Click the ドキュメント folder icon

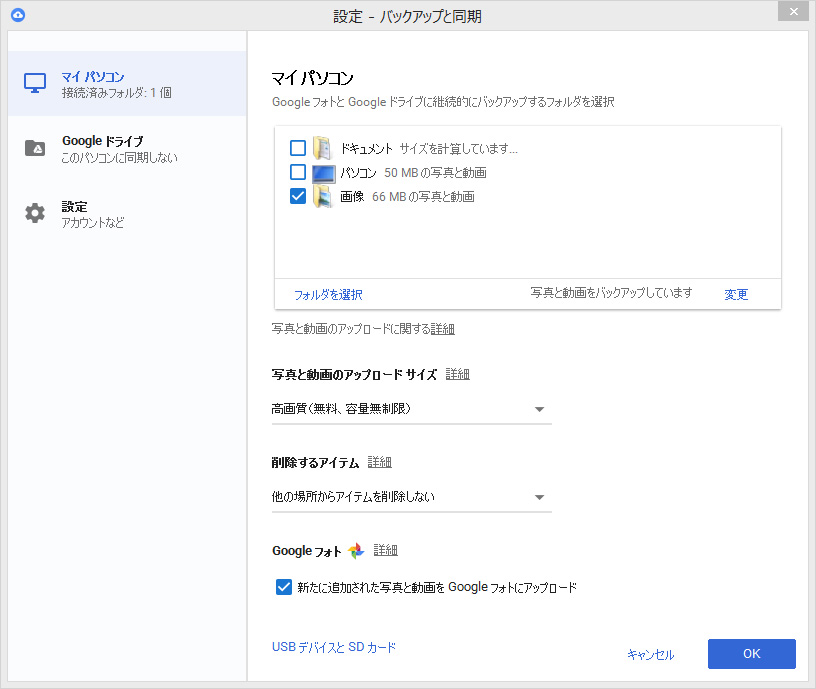coord(323,148)
